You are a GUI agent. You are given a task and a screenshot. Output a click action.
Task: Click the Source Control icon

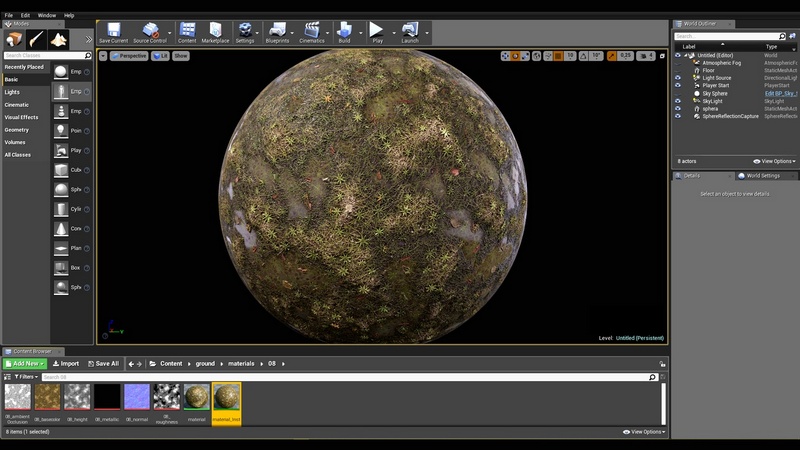pyautogui.click(x=152, y=31)
